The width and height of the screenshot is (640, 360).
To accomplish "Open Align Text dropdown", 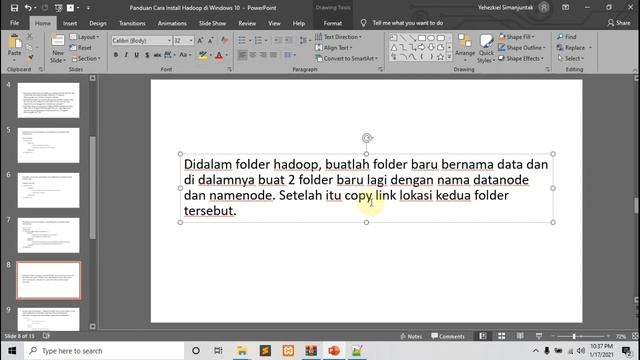I will point(334,48).
